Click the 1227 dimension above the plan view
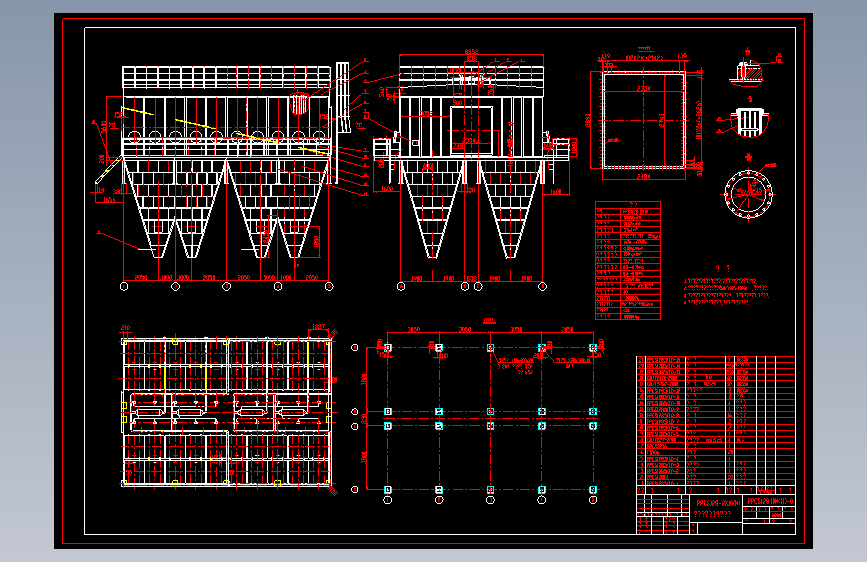Image resolution: width=867 pixels, height=562 pixels. pos(319,327)
